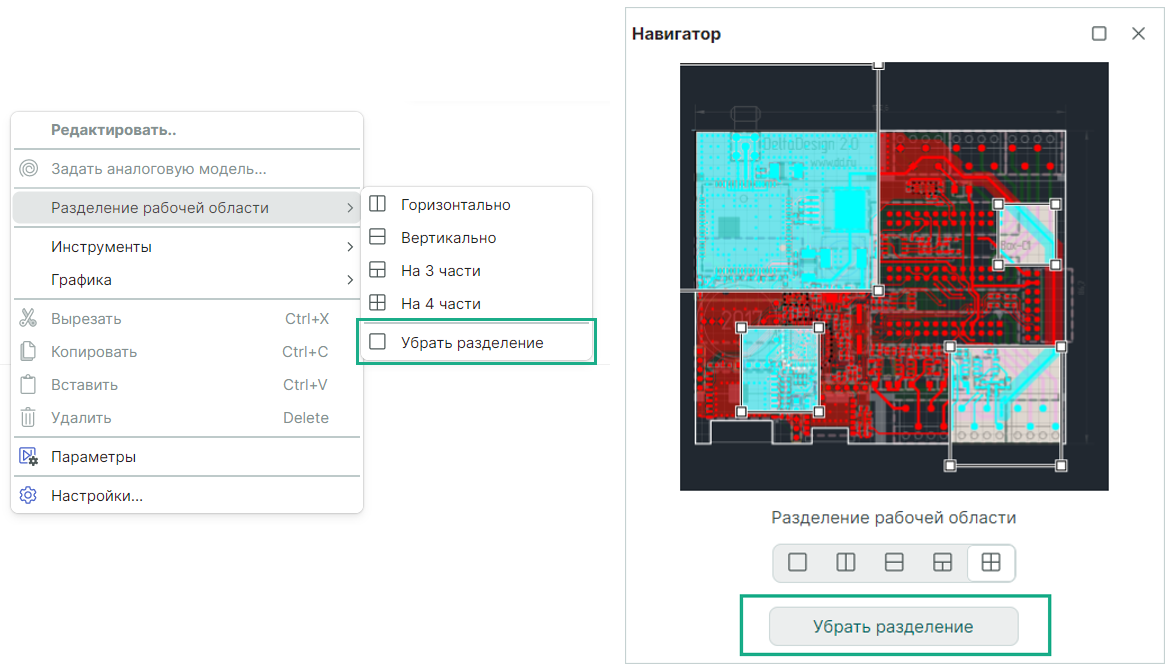Click the analog model spiral icon
This screenshot has width=1168, height=670.
click(x=28, y=169)
